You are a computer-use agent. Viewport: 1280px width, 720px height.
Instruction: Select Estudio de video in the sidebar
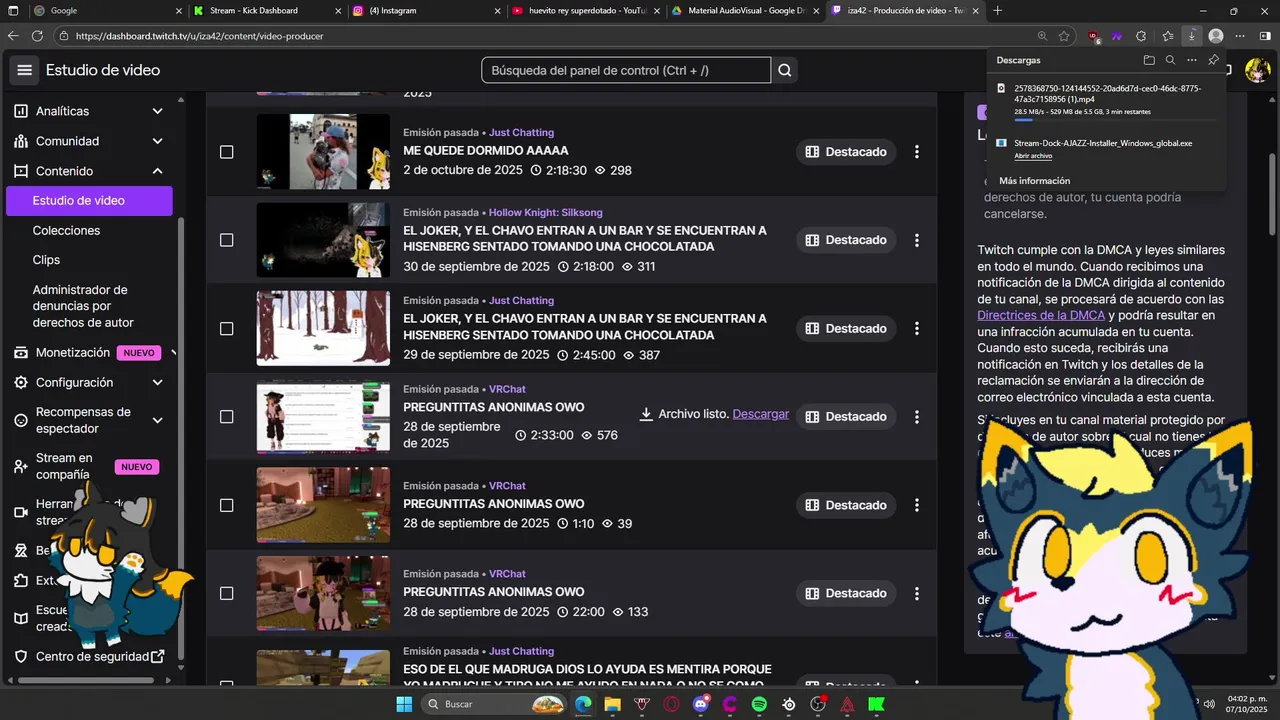[x=89, y=200]
